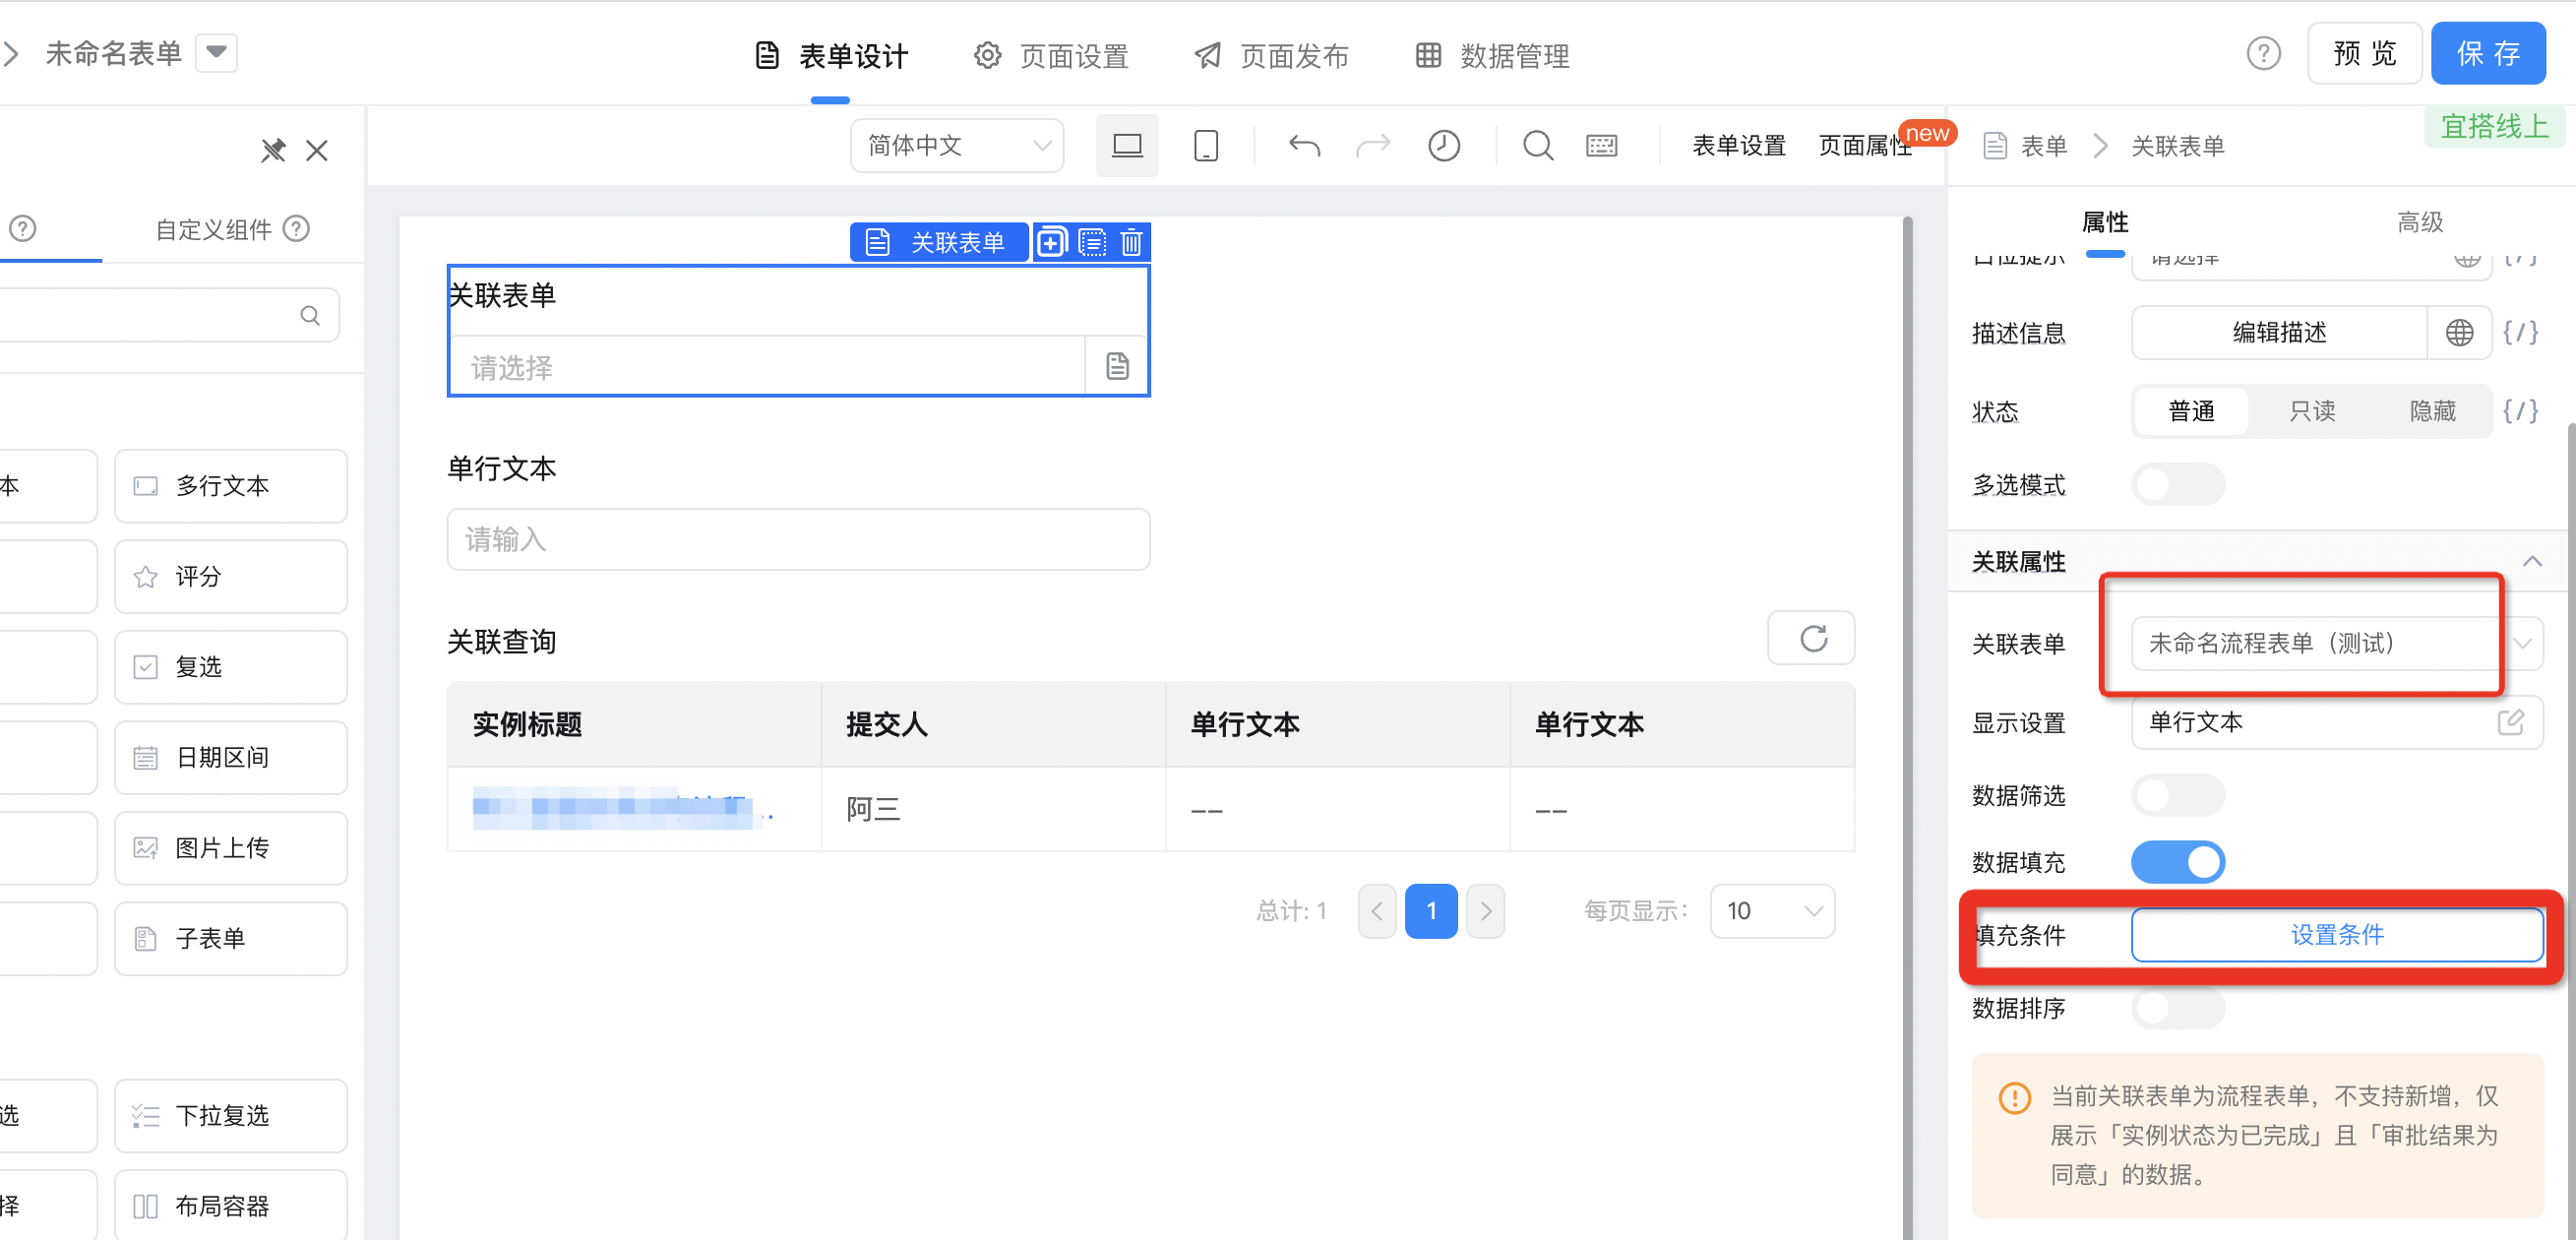Switch to 页面设置 tab
This screenshot has width=2576, height=1240.
pos(1051,56)
